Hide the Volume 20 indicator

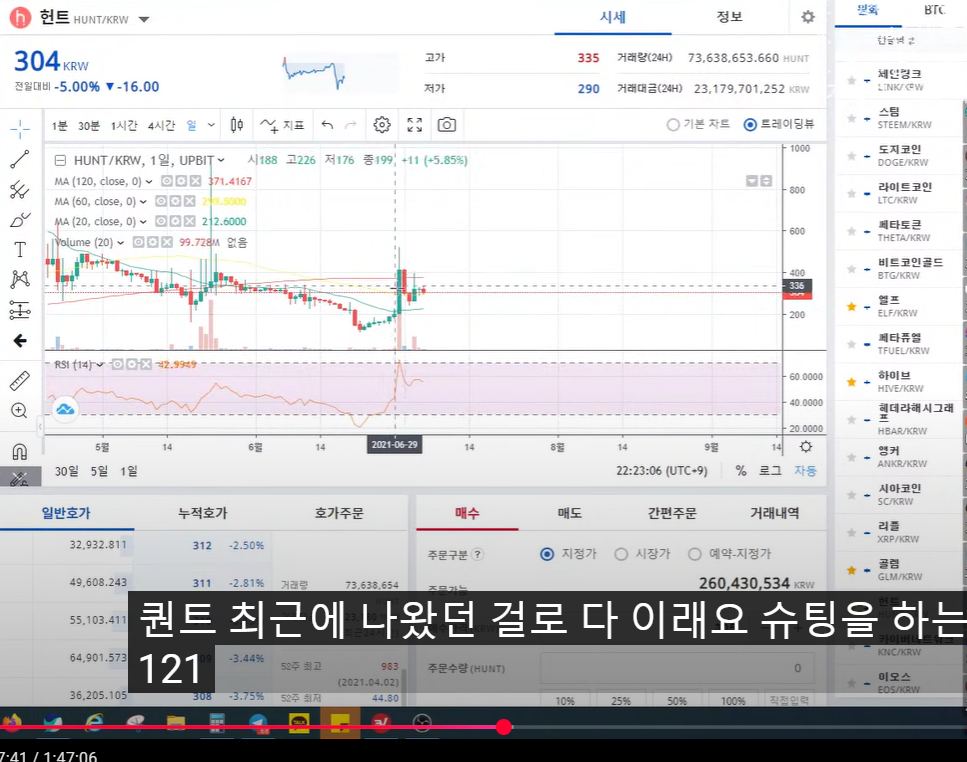click(x=139, y=242)
